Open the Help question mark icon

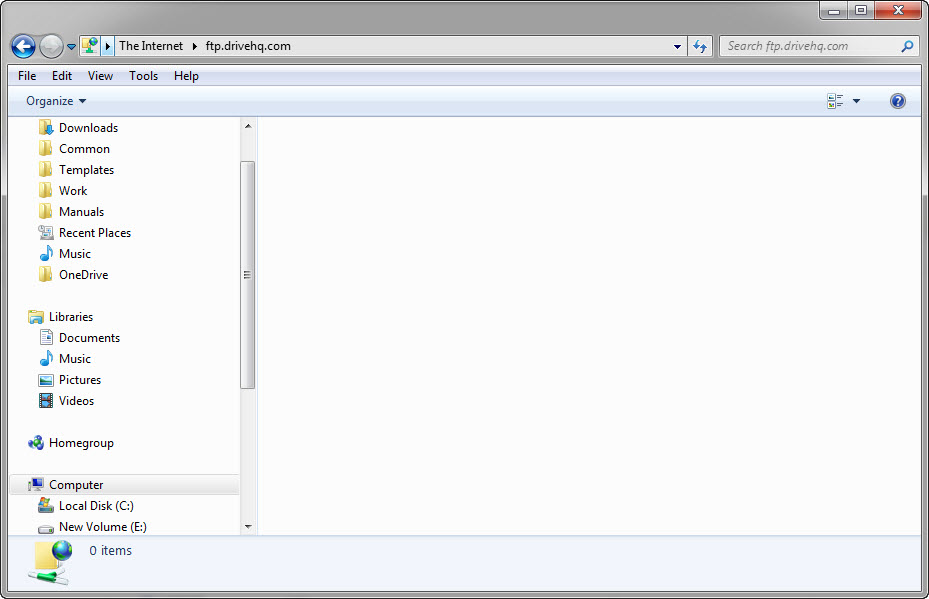pos(897,101)
